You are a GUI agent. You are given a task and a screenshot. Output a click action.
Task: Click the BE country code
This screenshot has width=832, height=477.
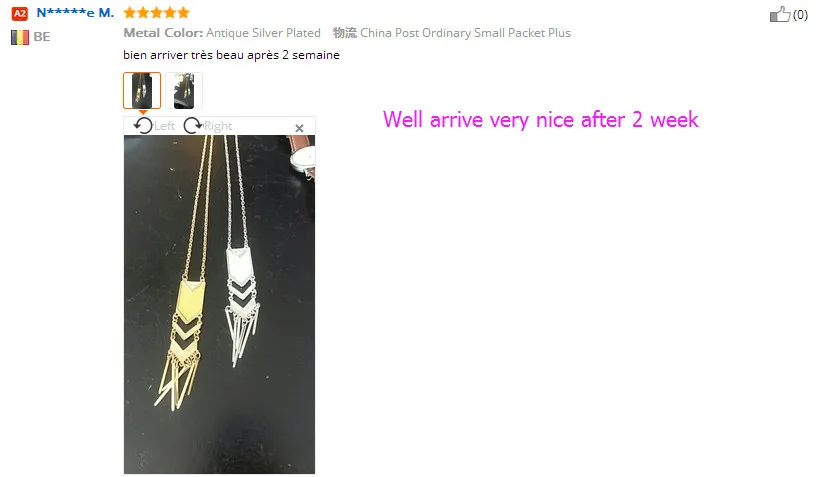pos(42,37)
